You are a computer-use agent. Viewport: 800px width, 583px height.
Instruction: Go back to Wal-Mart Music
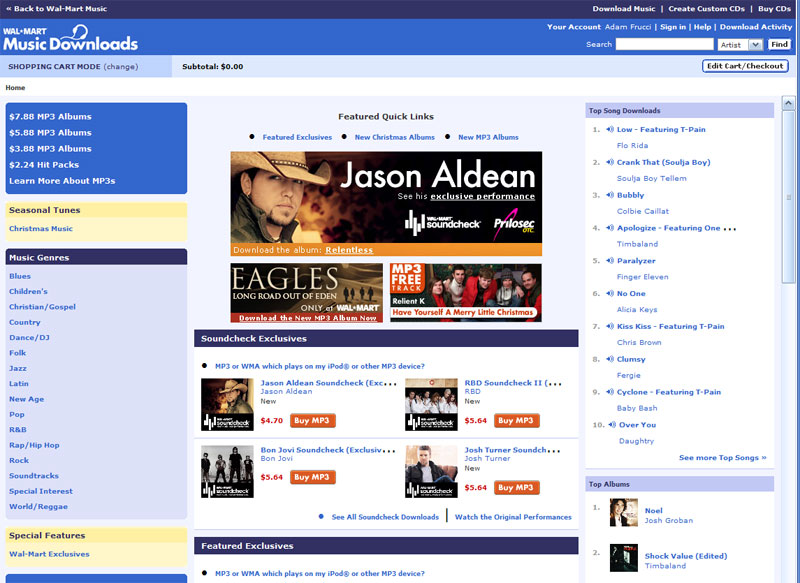point(57,9)
